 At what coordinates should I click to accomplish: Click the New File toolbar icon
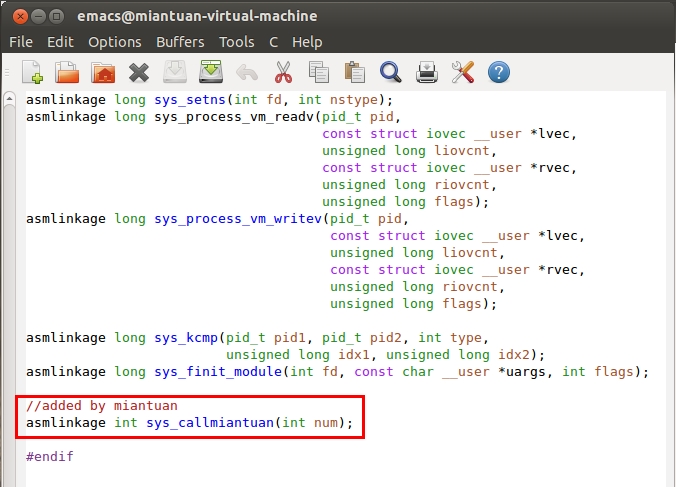[33, 72]
